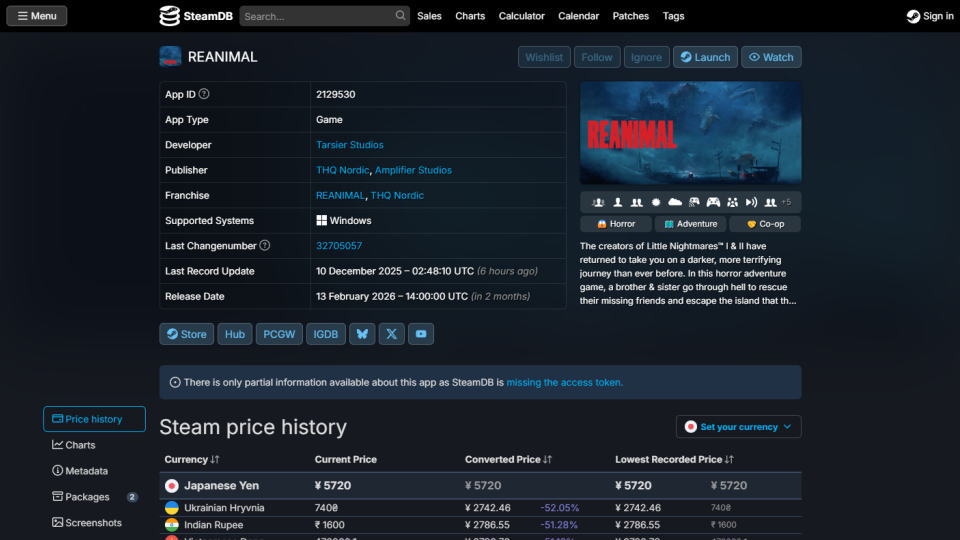The image size is (960, 540).
Task: Open the Sales nav item
Action: tap(429, 16)
